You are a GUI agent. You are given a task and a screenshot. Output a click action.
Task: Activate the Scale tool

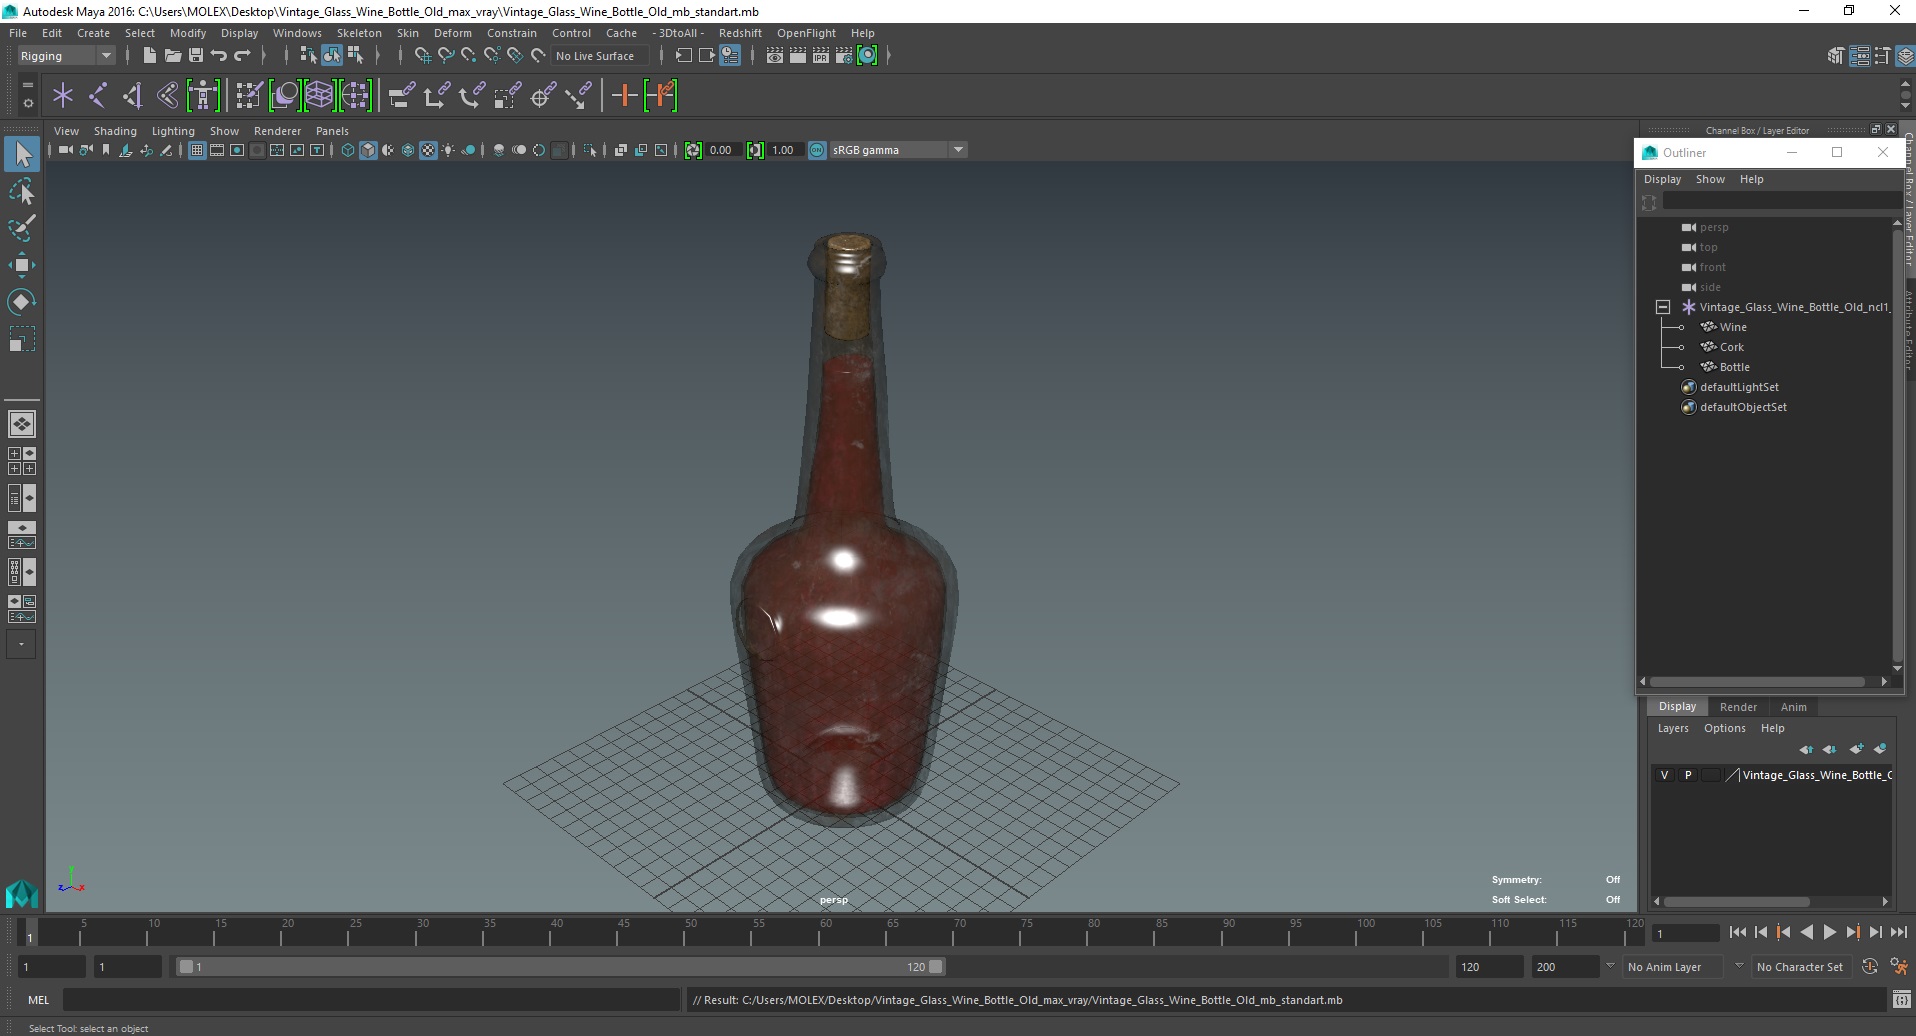[22, 339]
